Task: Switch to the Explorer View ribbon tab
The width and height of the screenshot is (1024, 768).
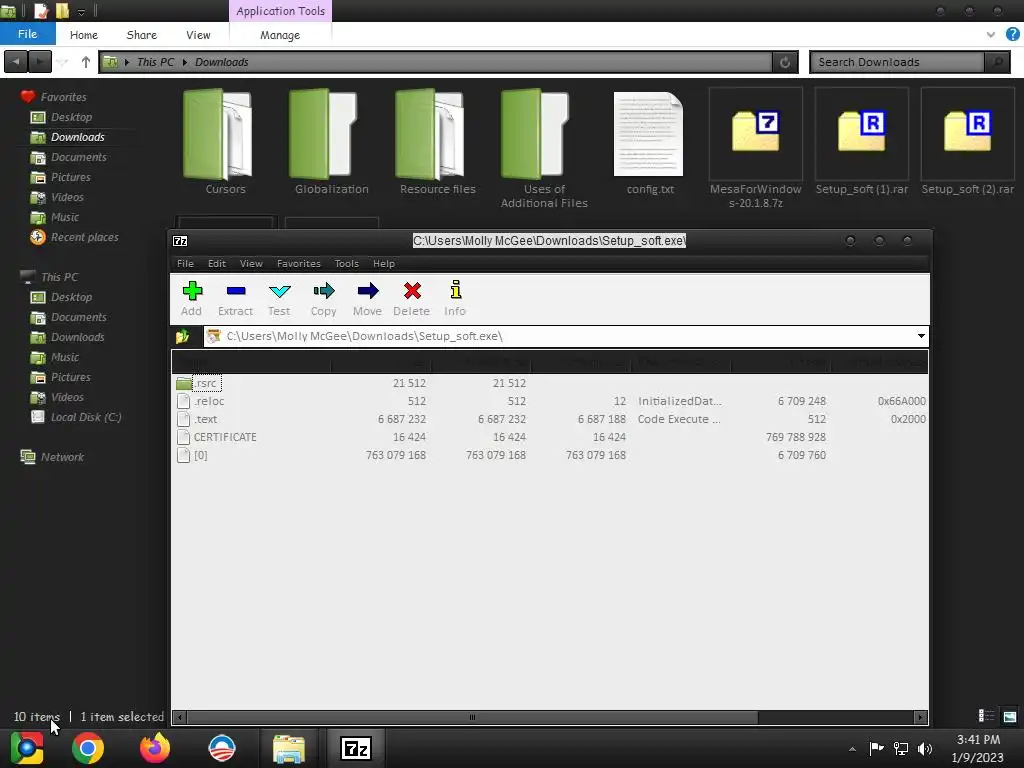Action: click(x=198, y=35)
